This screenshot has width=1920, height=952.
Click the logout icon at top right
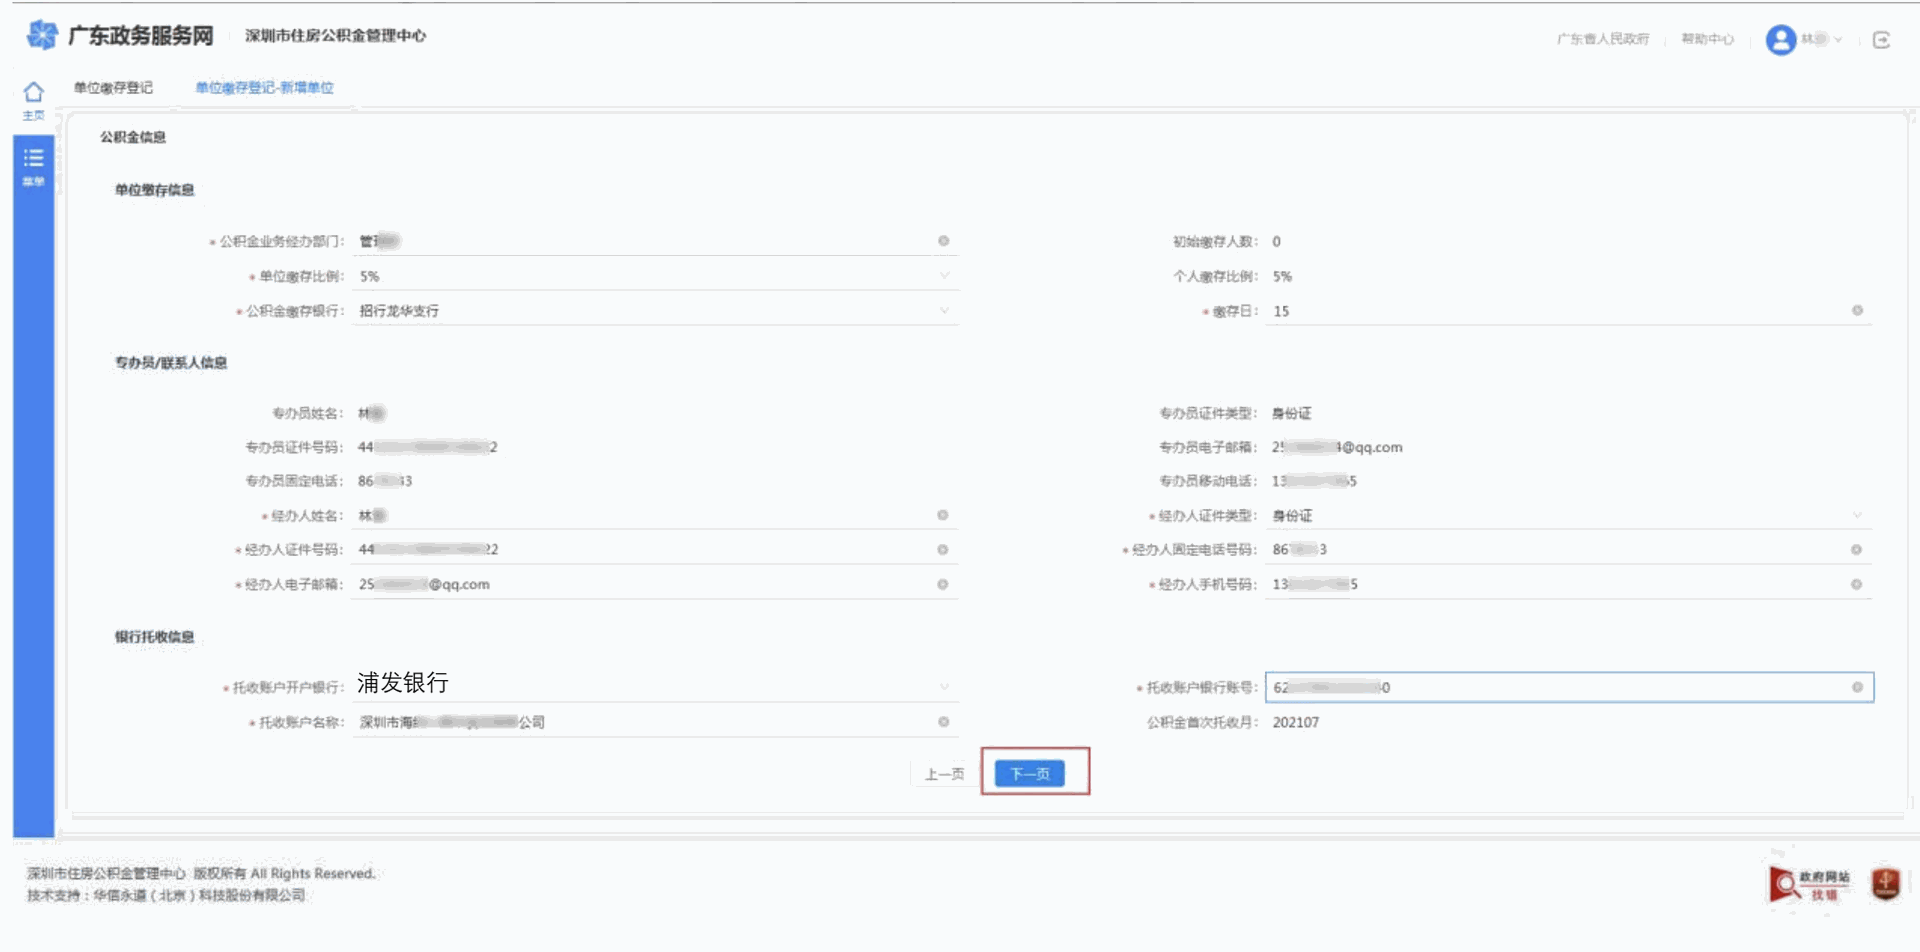point(1881,40)
